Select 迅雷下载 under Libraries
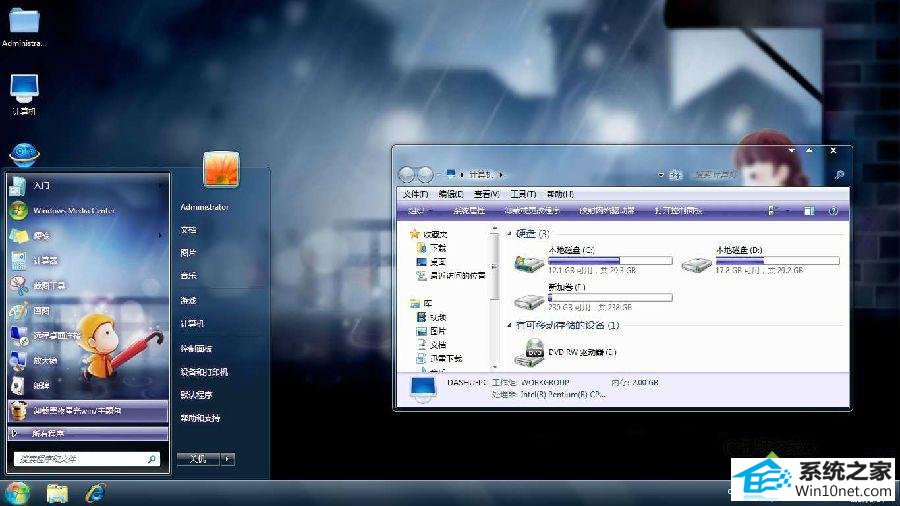The image size is (900, 506). 440,358
